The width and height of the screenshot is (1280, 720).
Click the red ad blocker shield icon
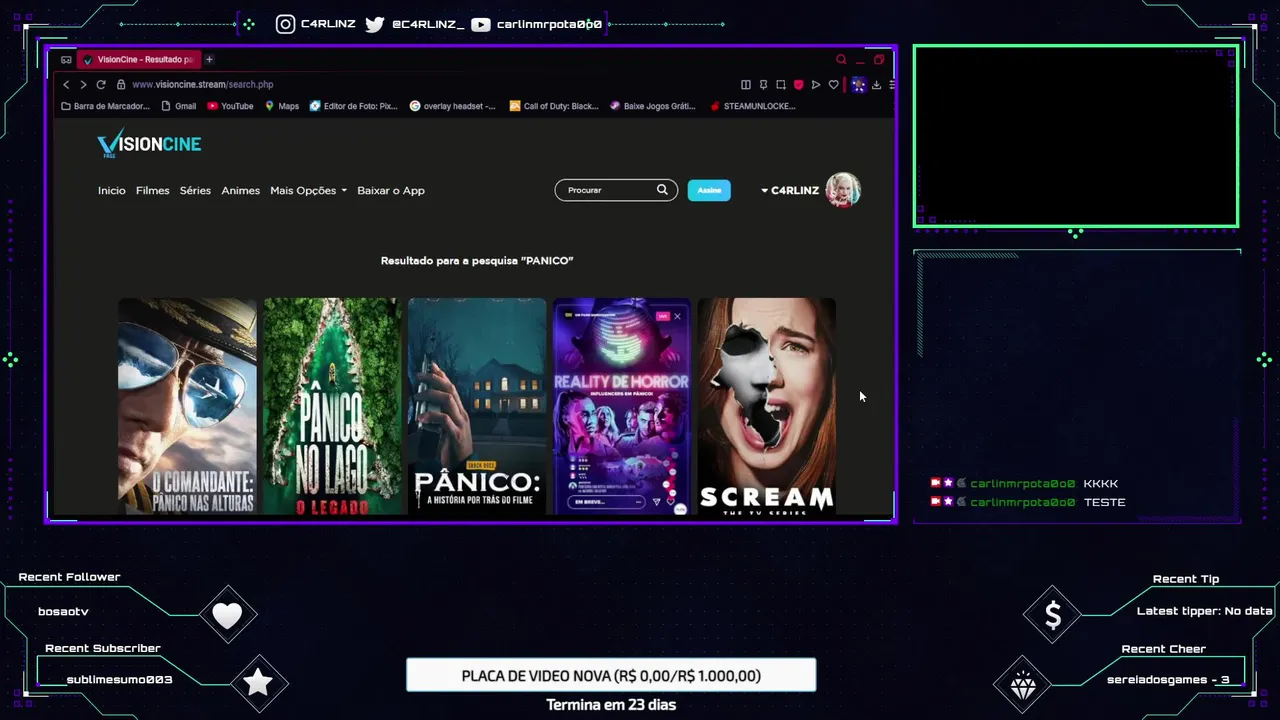(798, 85)
